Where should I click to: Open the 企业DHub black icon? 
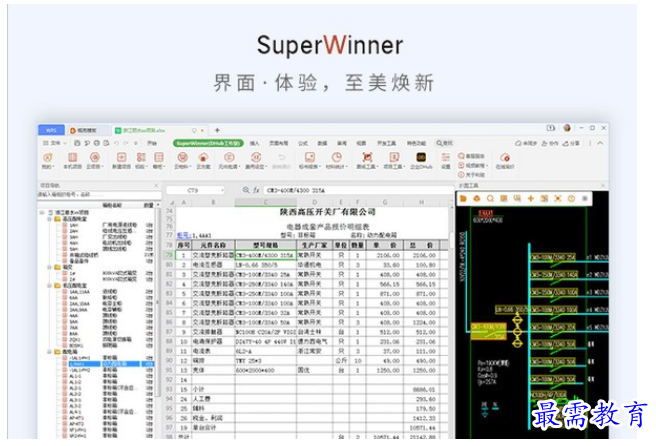point(421,161)
